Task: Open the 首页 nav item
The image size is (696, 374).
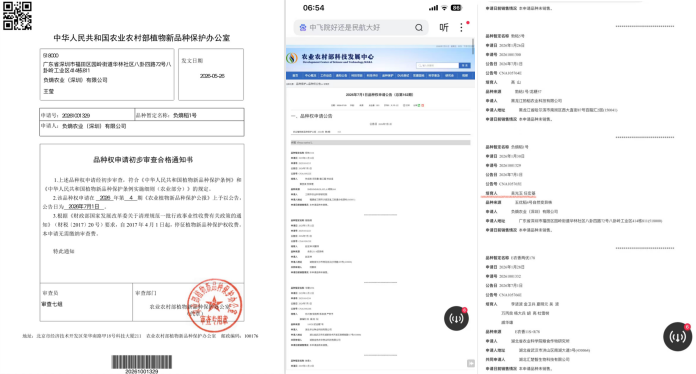Action: click(295, 76)
